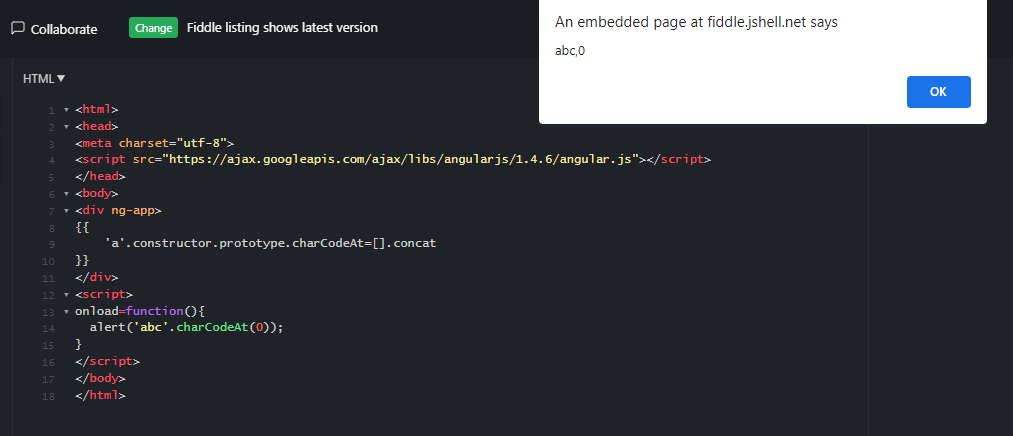Collapse the head tag fold arrow on line 2
Screen dimensions: 1013x436
click(x=66, y=127)
